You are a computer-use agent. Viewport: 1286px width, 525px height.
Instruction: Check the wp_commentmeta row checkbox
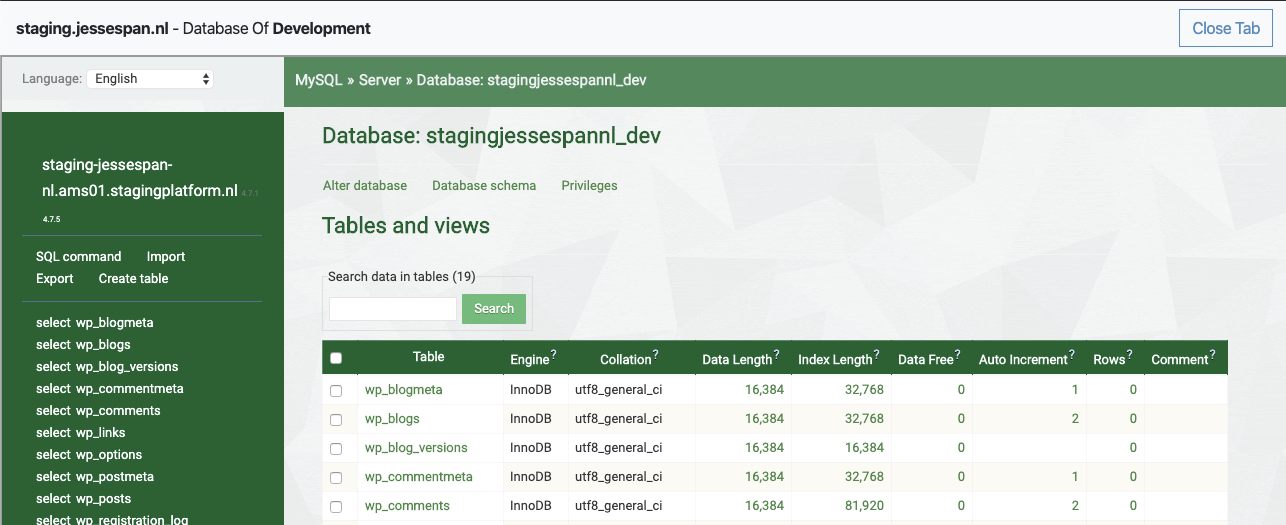coord(336,477)
